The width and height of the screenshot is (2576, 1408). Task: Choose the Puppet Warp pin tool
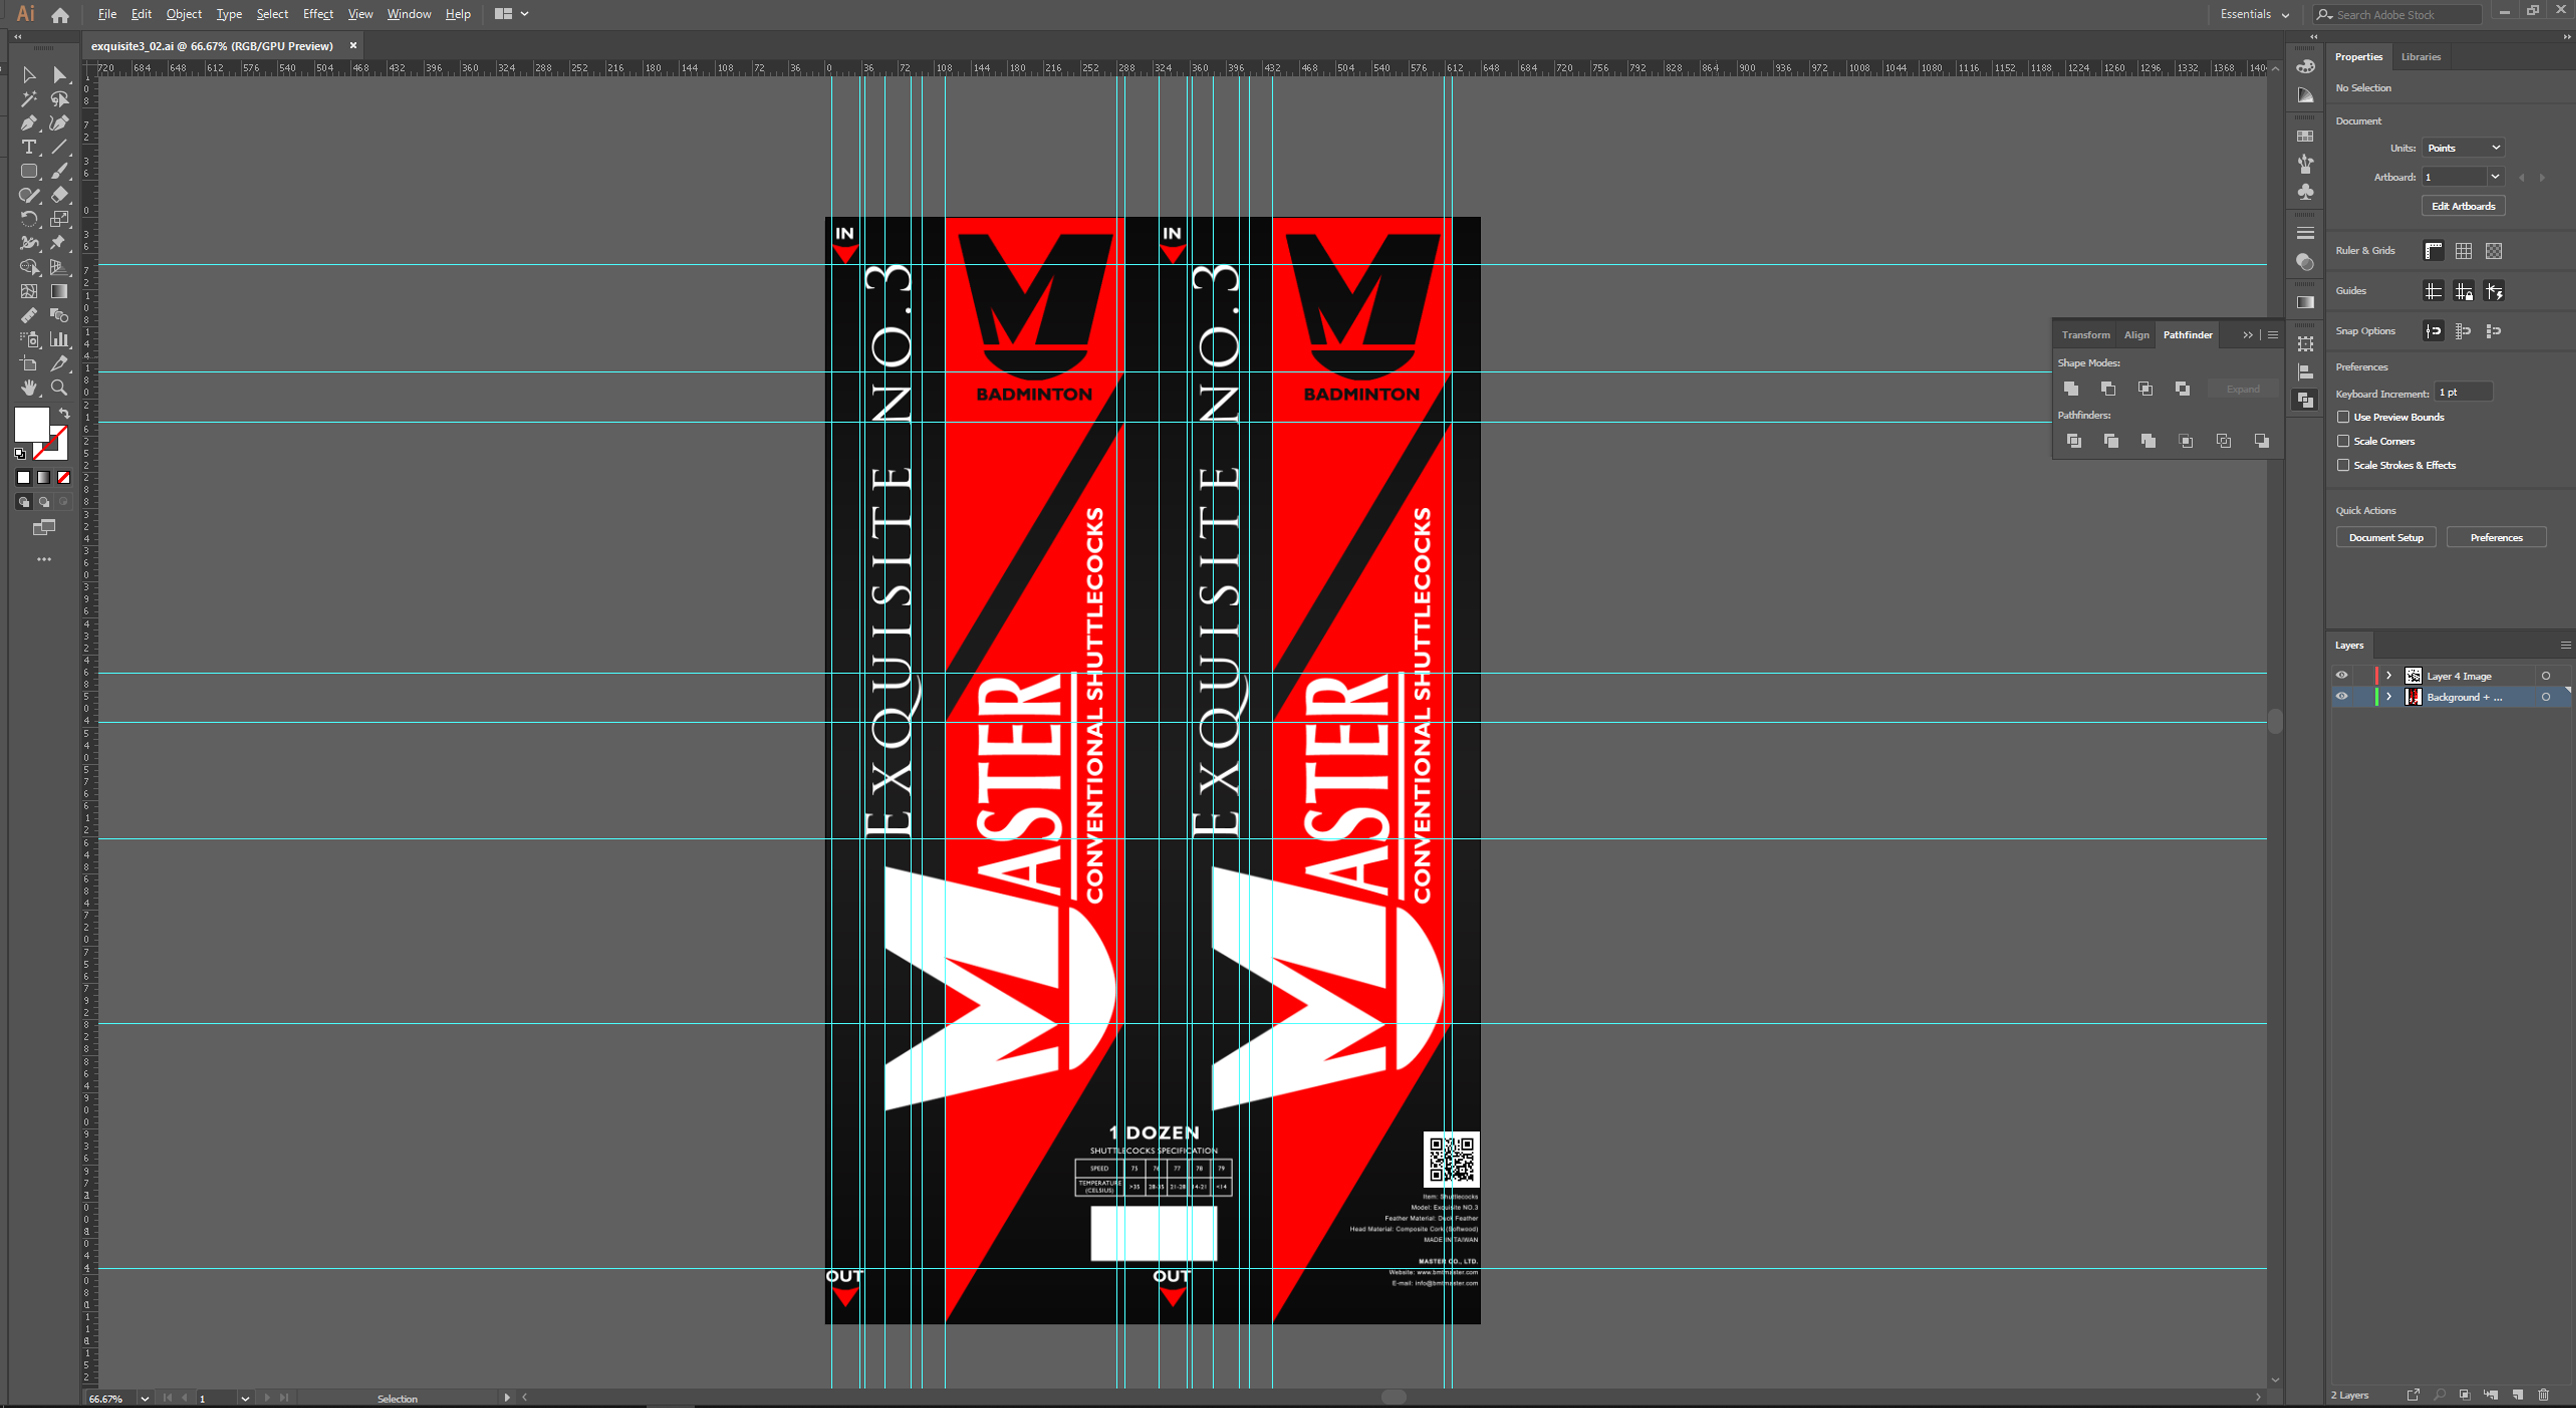(x=60, y=243)
